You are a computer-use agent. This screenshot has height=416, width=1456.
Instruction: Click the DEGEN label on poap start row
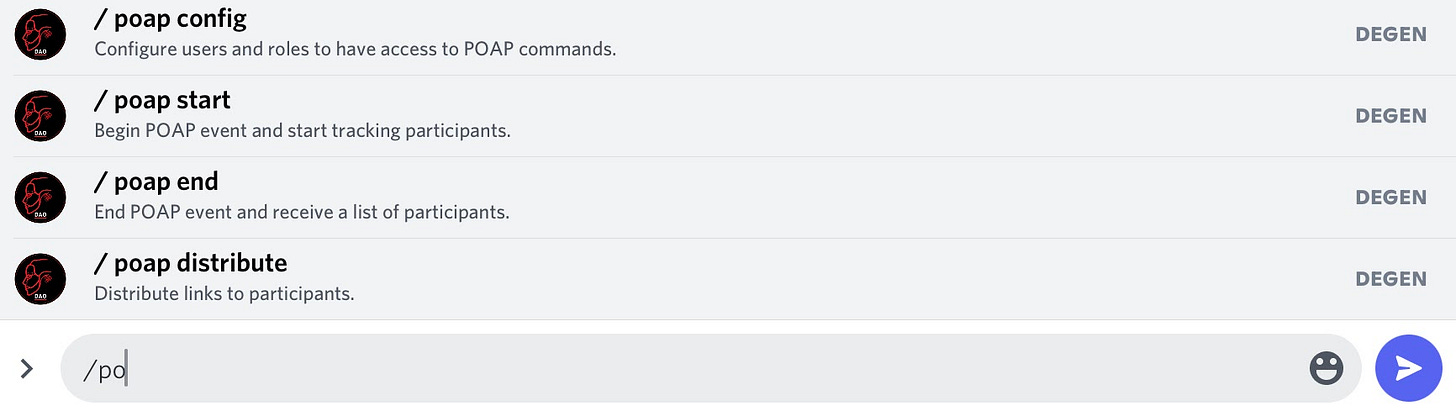[1390, 116]
